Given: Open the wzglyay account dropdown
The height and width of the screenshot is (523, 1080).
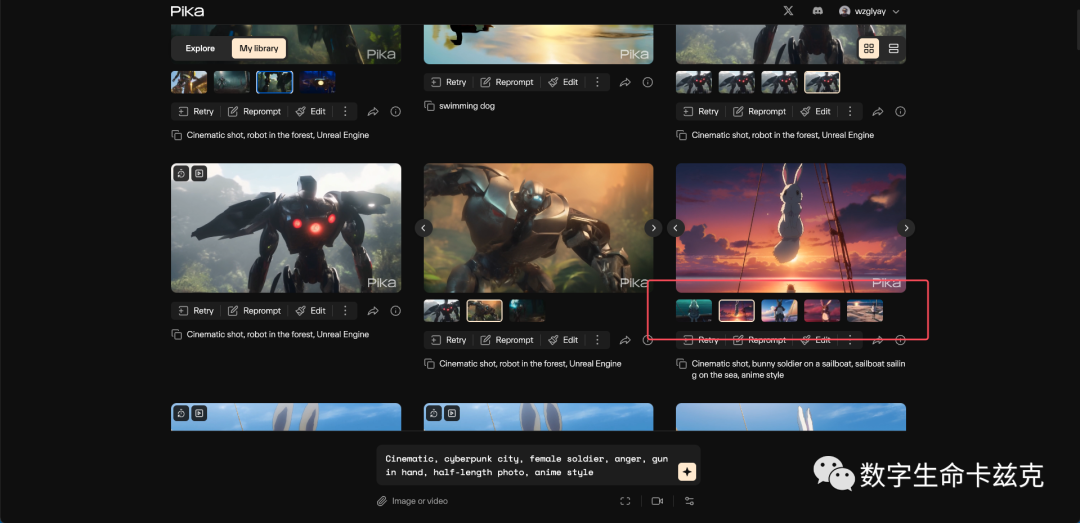Looking at the screenshot, I should (869, 11).
